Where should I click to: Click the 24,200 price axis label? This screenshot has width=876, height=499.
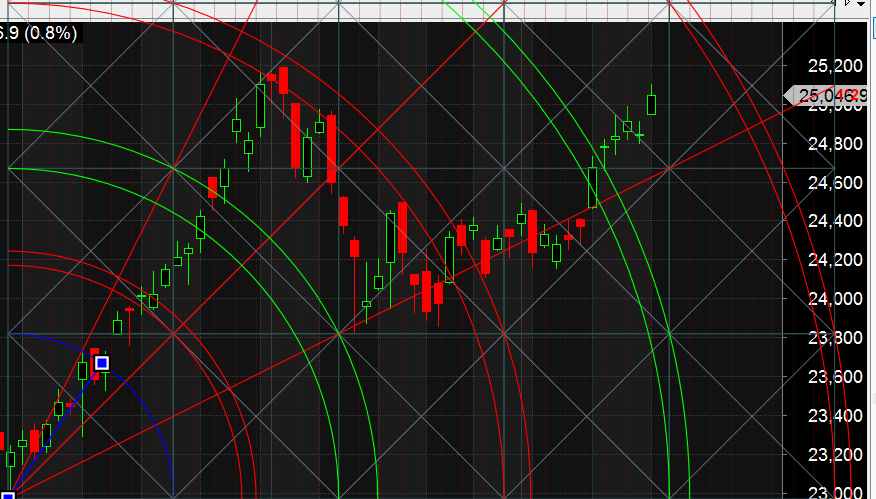834,260
